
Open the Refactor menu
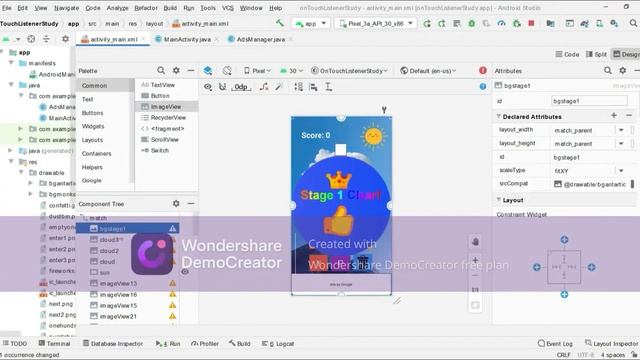coord(146,8)
